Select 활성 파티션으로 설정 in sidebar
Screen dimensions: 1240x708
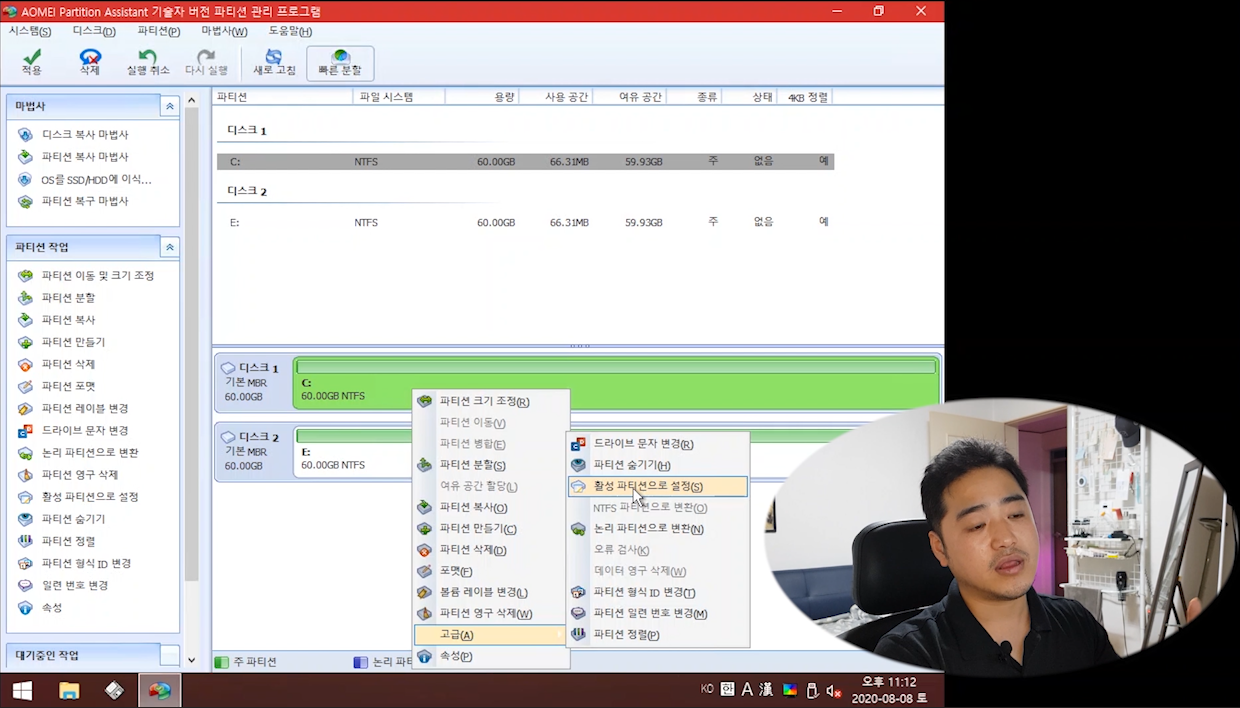click(x=79, y=496)
